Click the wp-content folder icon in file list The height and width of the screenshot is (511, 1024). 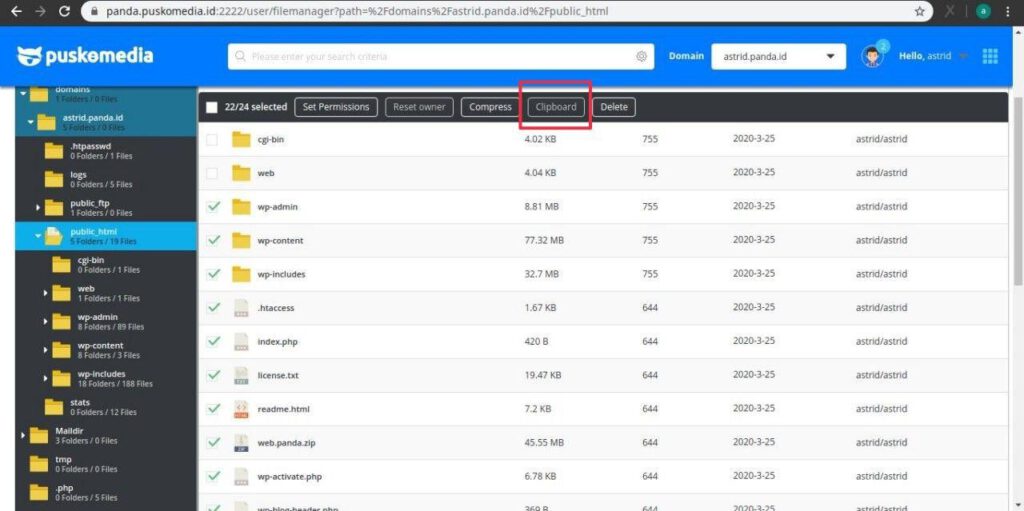click(241, 240)
